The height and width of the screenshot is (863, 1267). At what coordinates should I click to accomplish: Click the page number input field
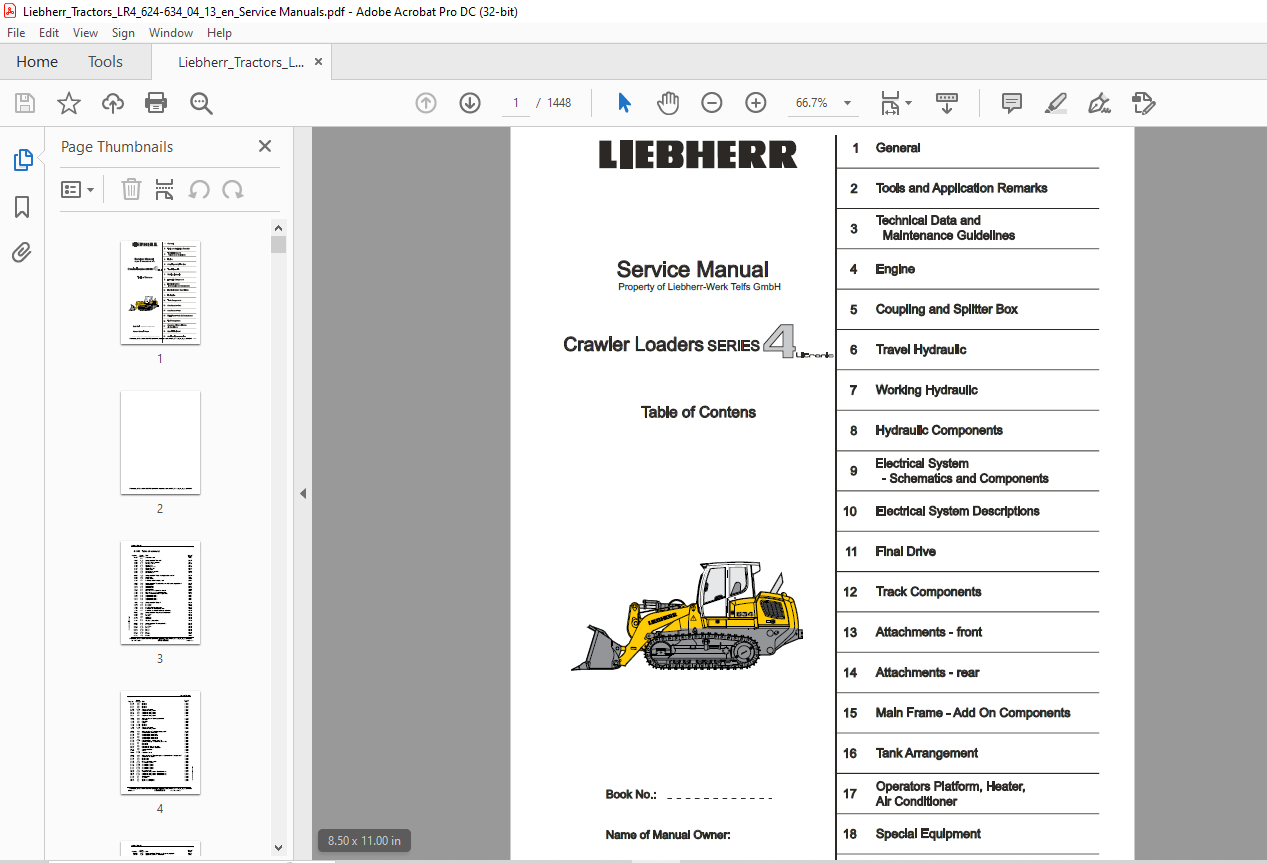(516, 103)
